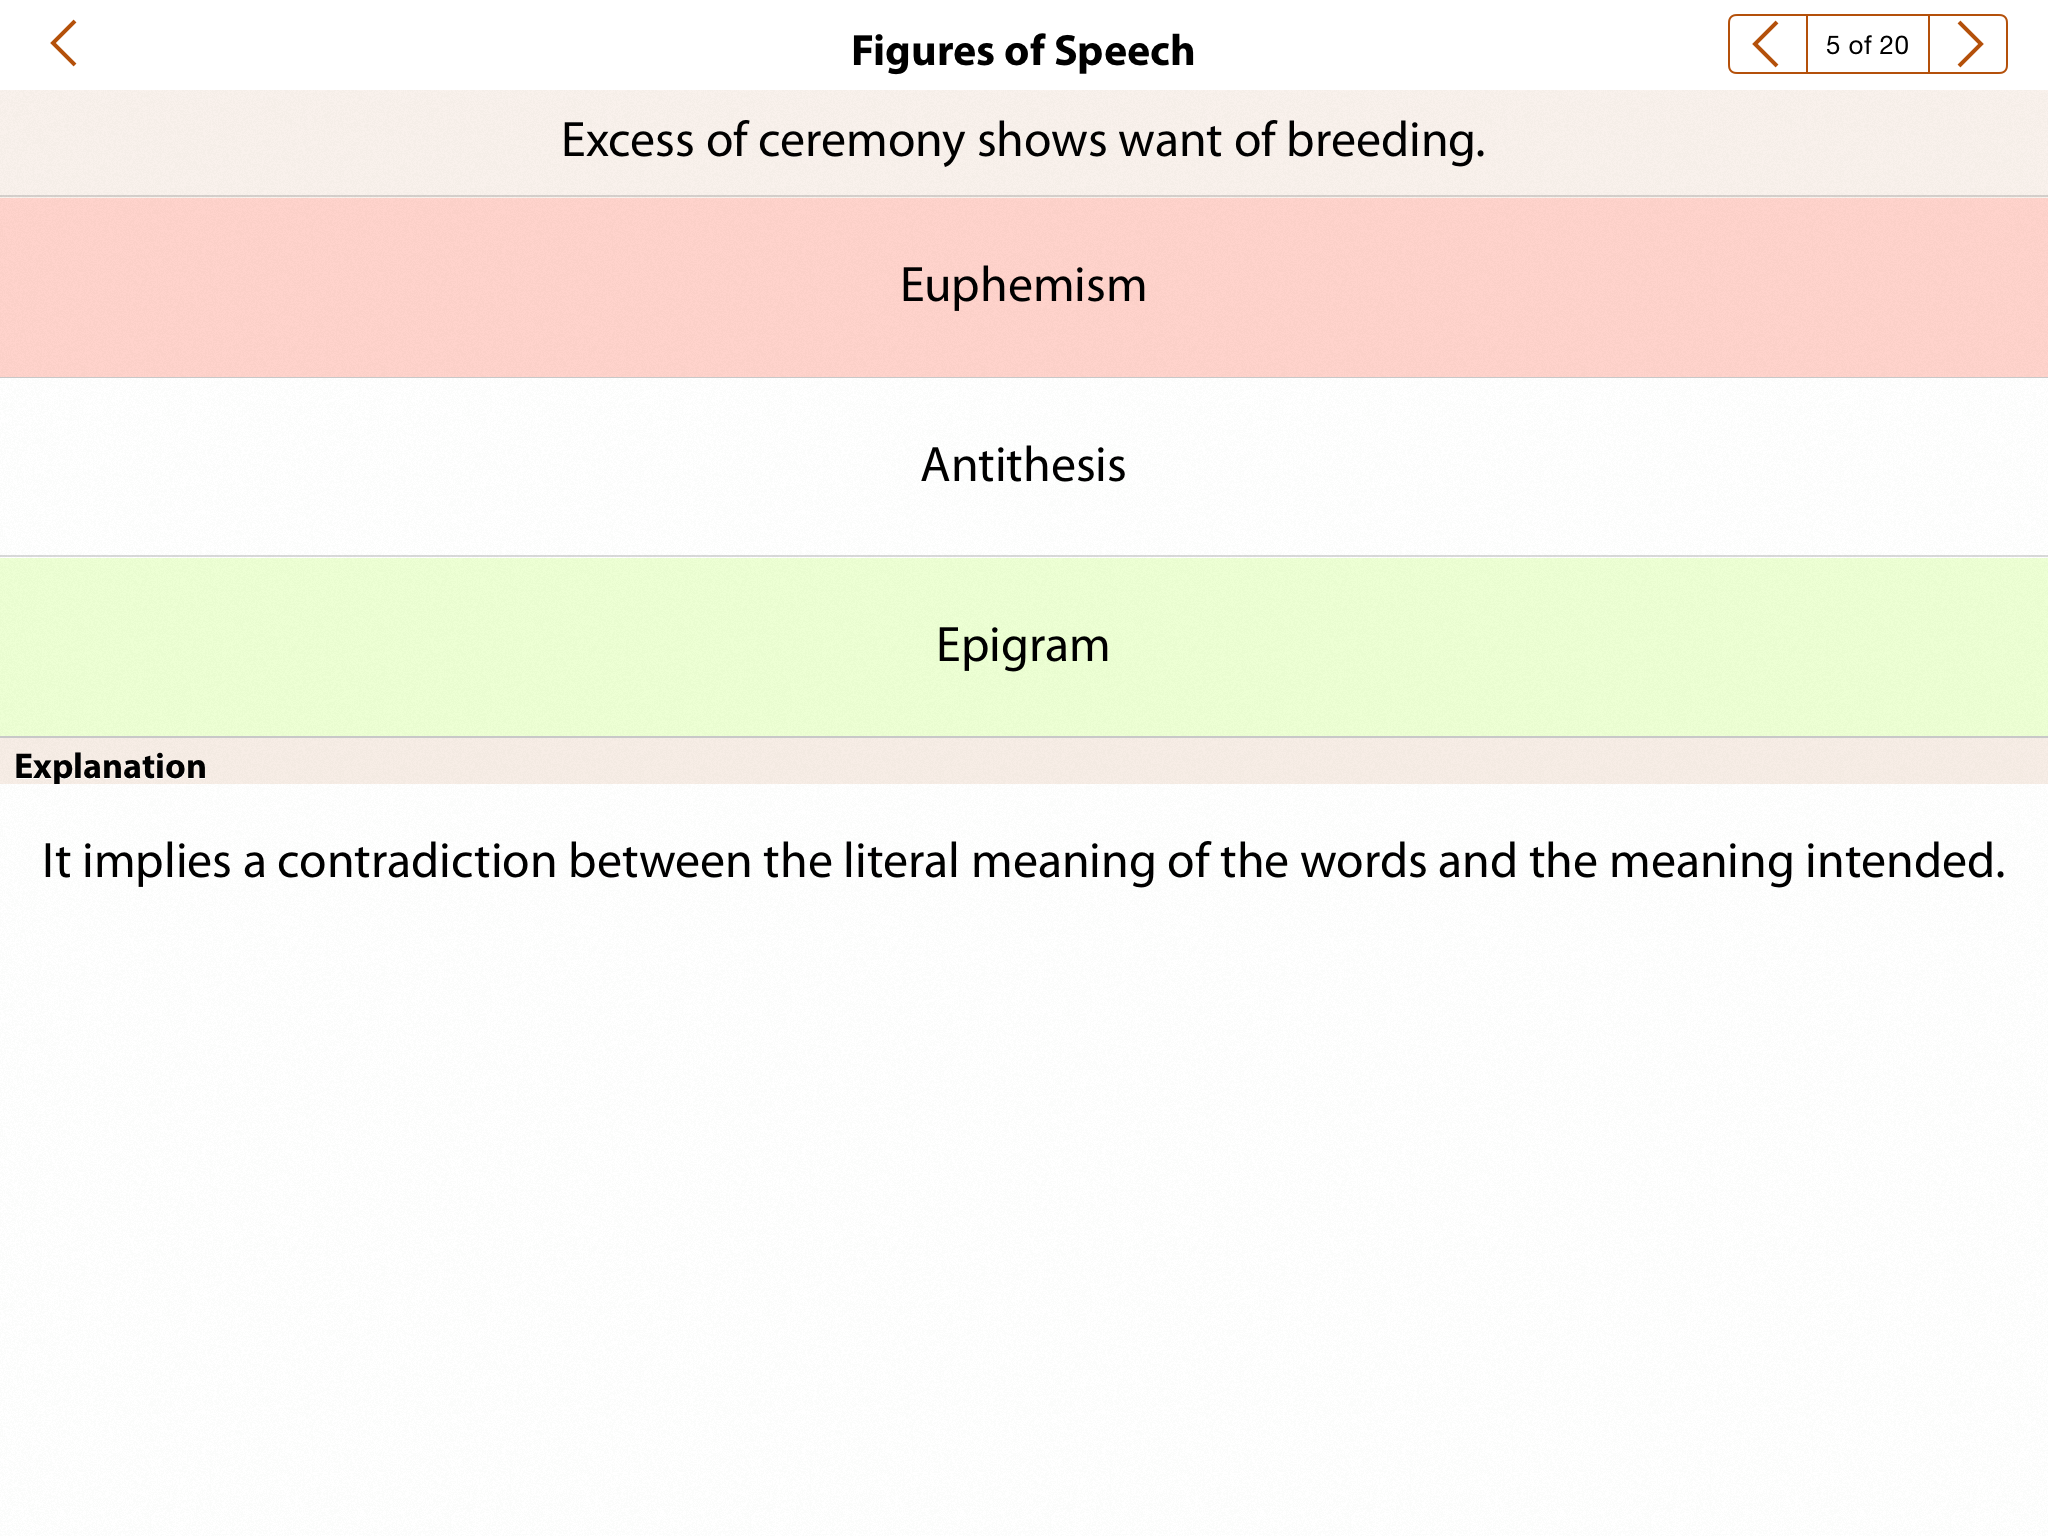Choose the green-highlighted Epigram row
Viewport: 2048px width, 1536px height.
pos(1023,646)
